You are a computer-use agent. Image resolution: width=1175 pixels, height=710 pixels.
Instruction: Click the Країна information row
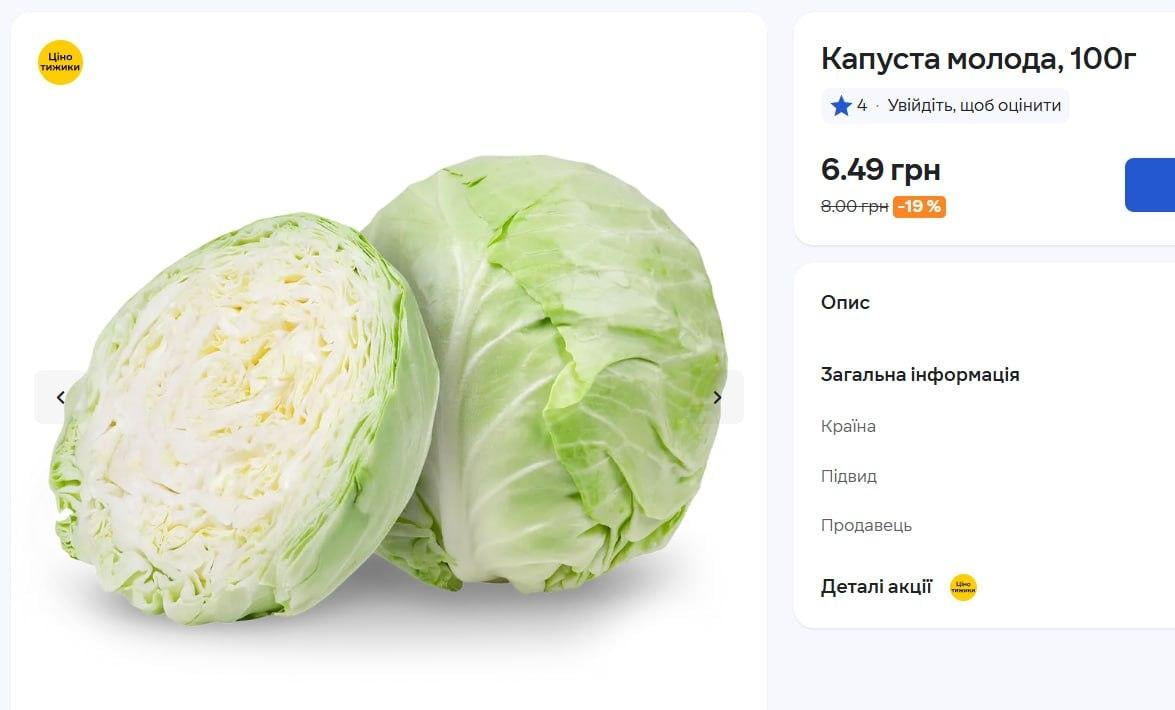tap(848, 426)
